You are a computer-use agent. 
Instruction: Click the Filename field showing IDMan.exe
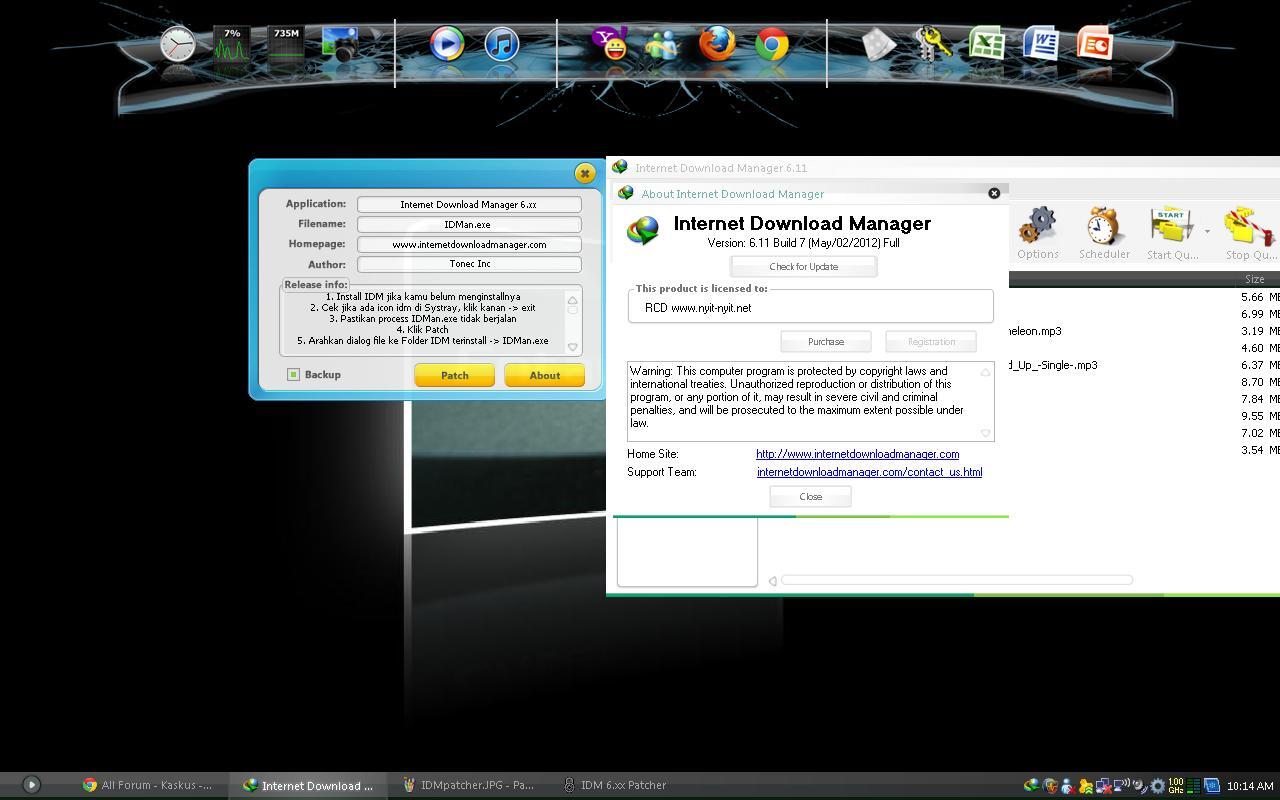469,224
